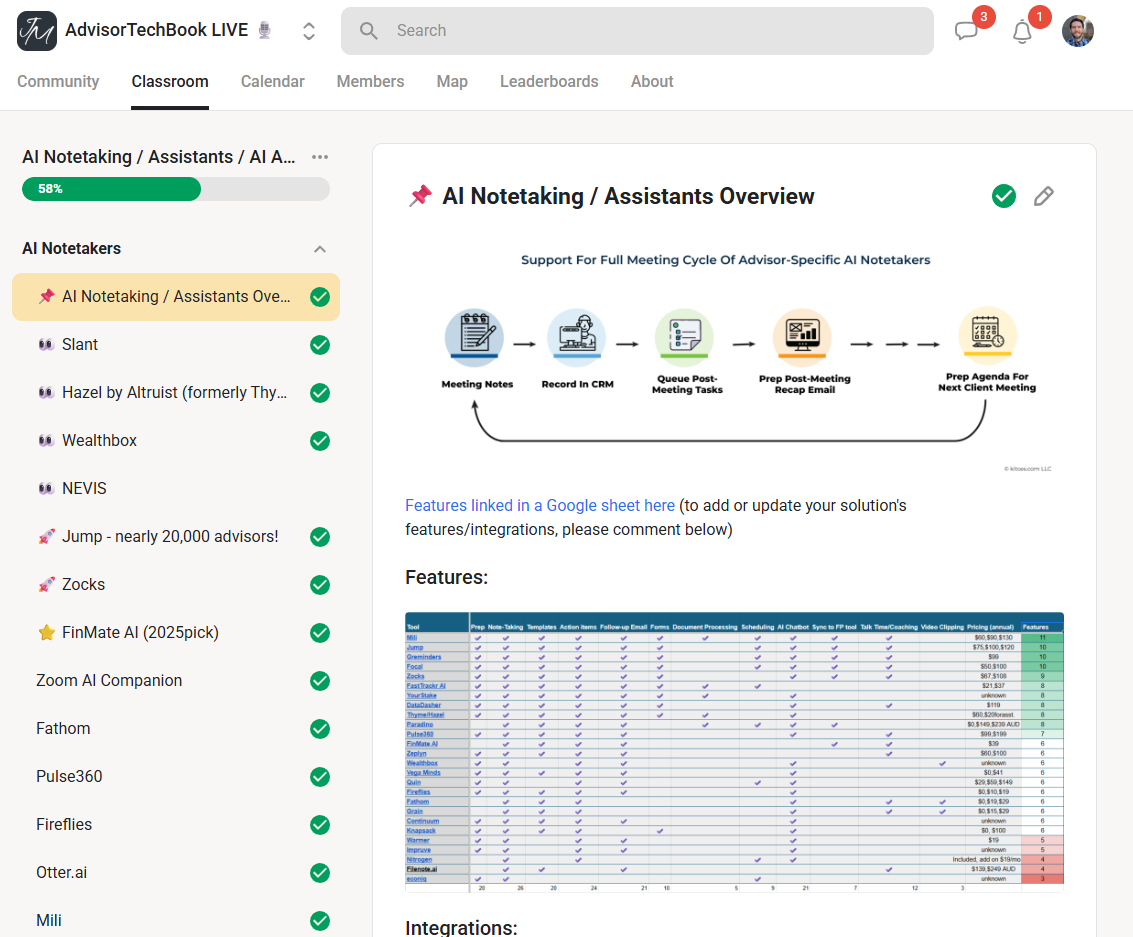Toggle completion check for Slant
The height and width of the screenshot is (937, 1133).
coord(320,345)
